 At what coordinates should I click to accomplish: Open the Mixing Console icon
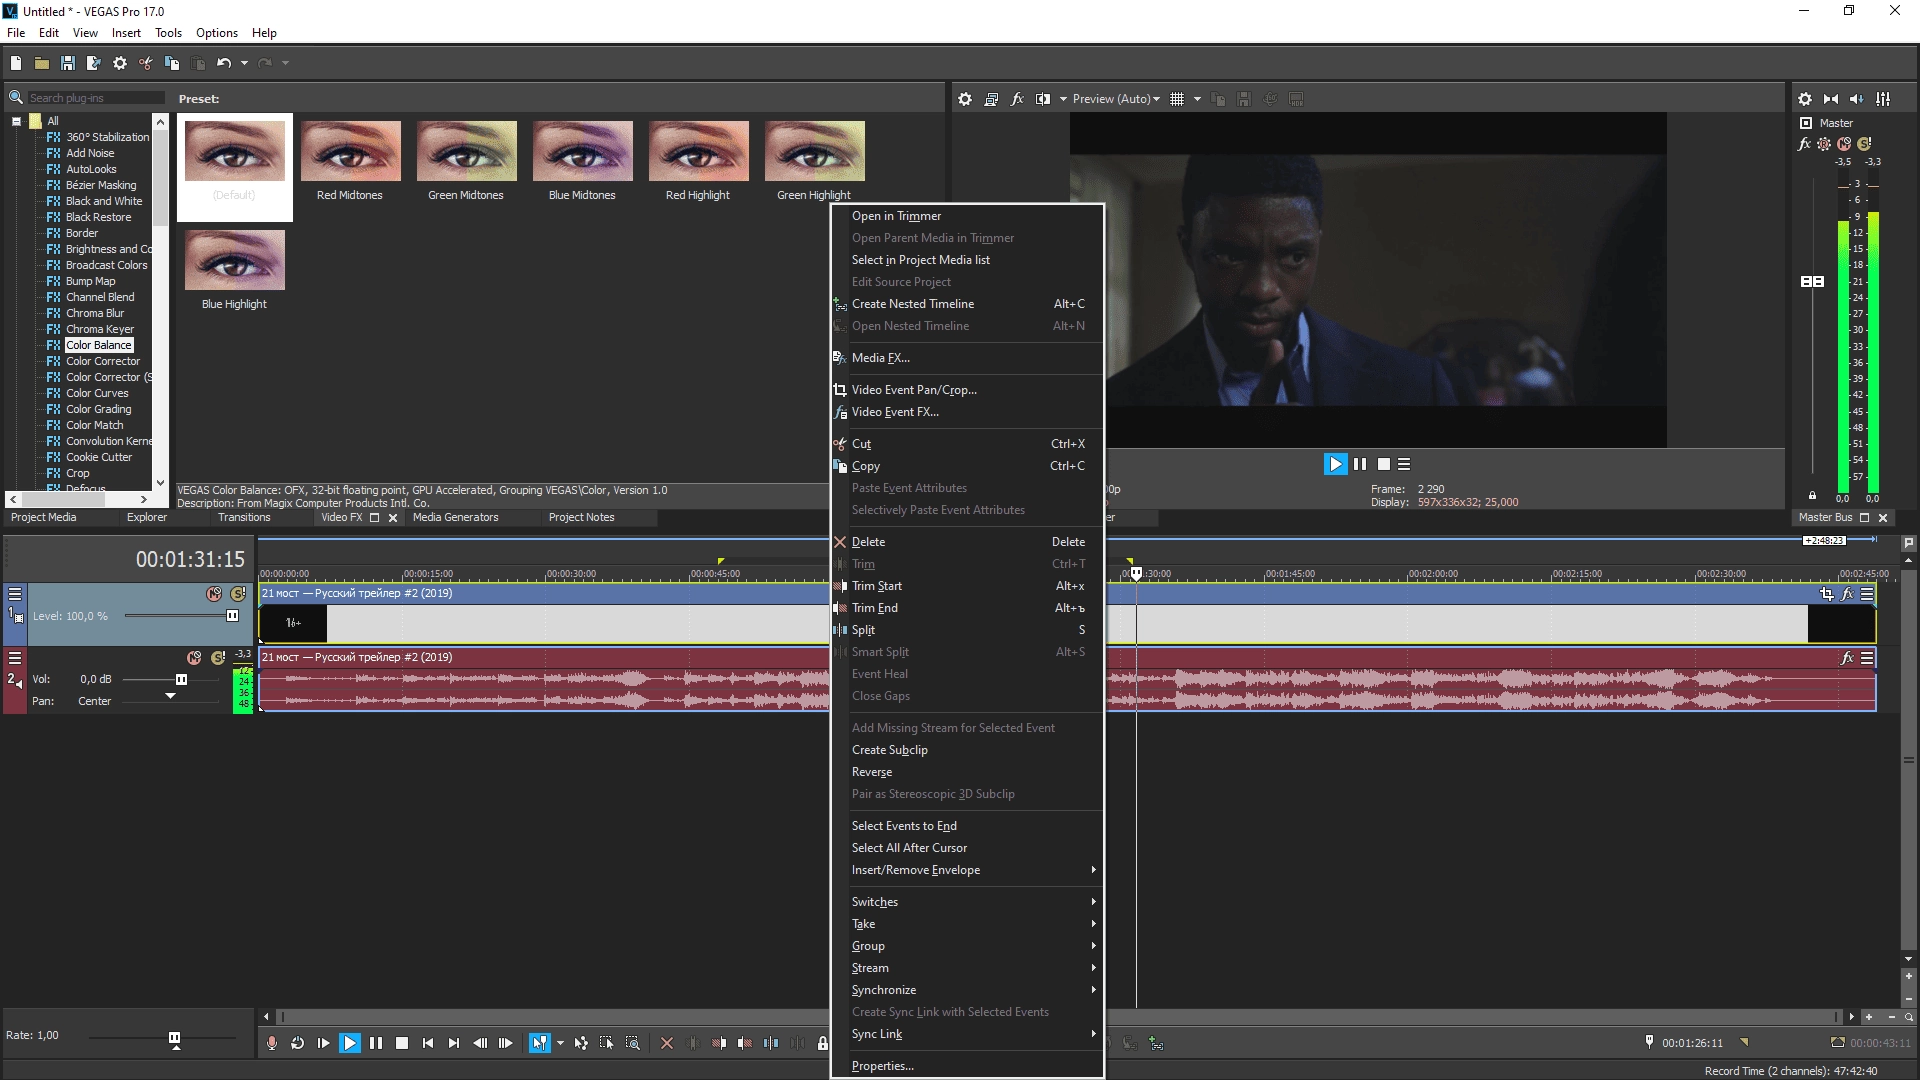1883,99
